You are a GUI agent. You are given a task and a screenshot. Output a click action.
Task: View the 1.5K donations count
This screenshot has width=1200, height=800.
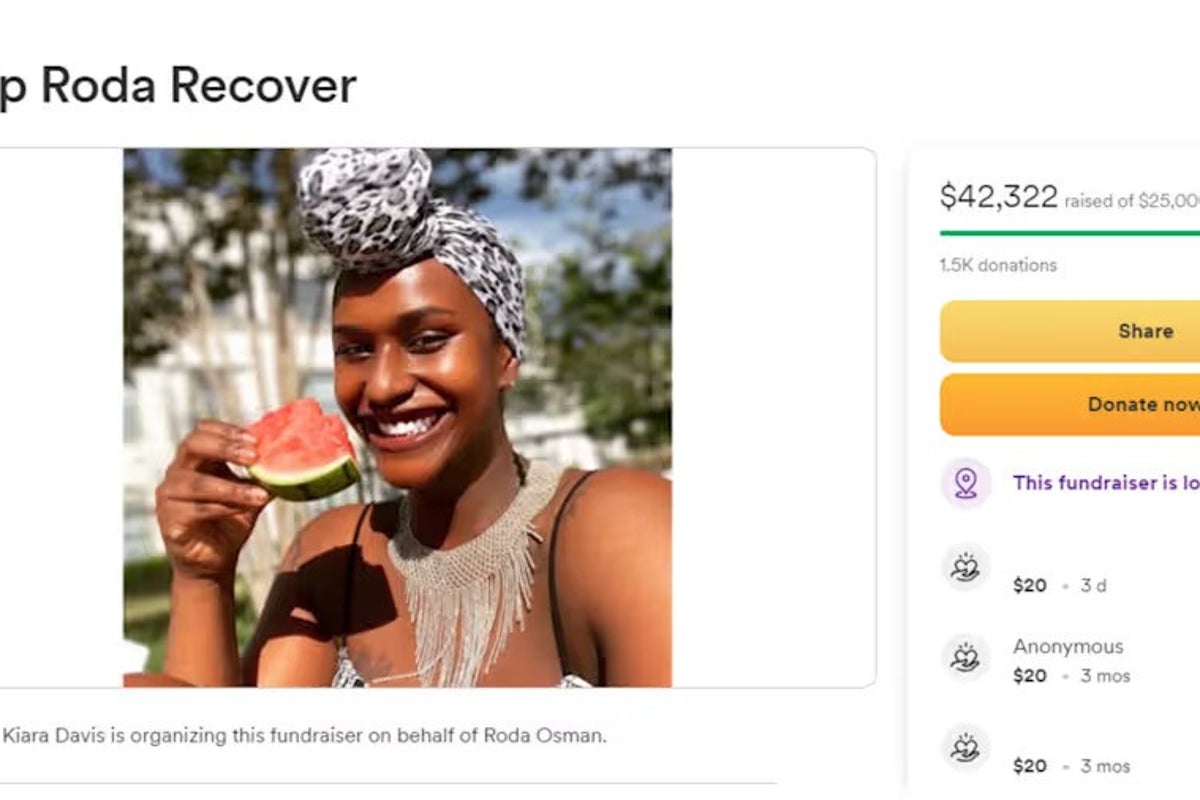[998, 265]
